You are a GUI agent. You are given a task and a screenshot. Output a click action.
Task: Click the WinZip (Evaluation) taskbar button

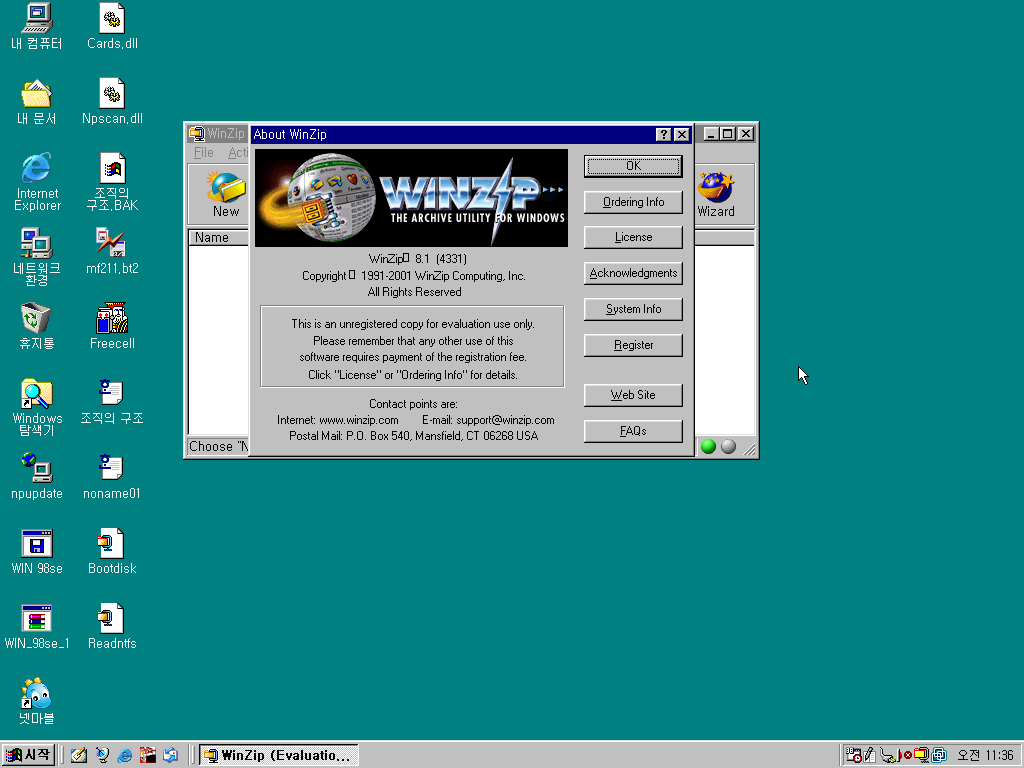(x=279, y=756)
